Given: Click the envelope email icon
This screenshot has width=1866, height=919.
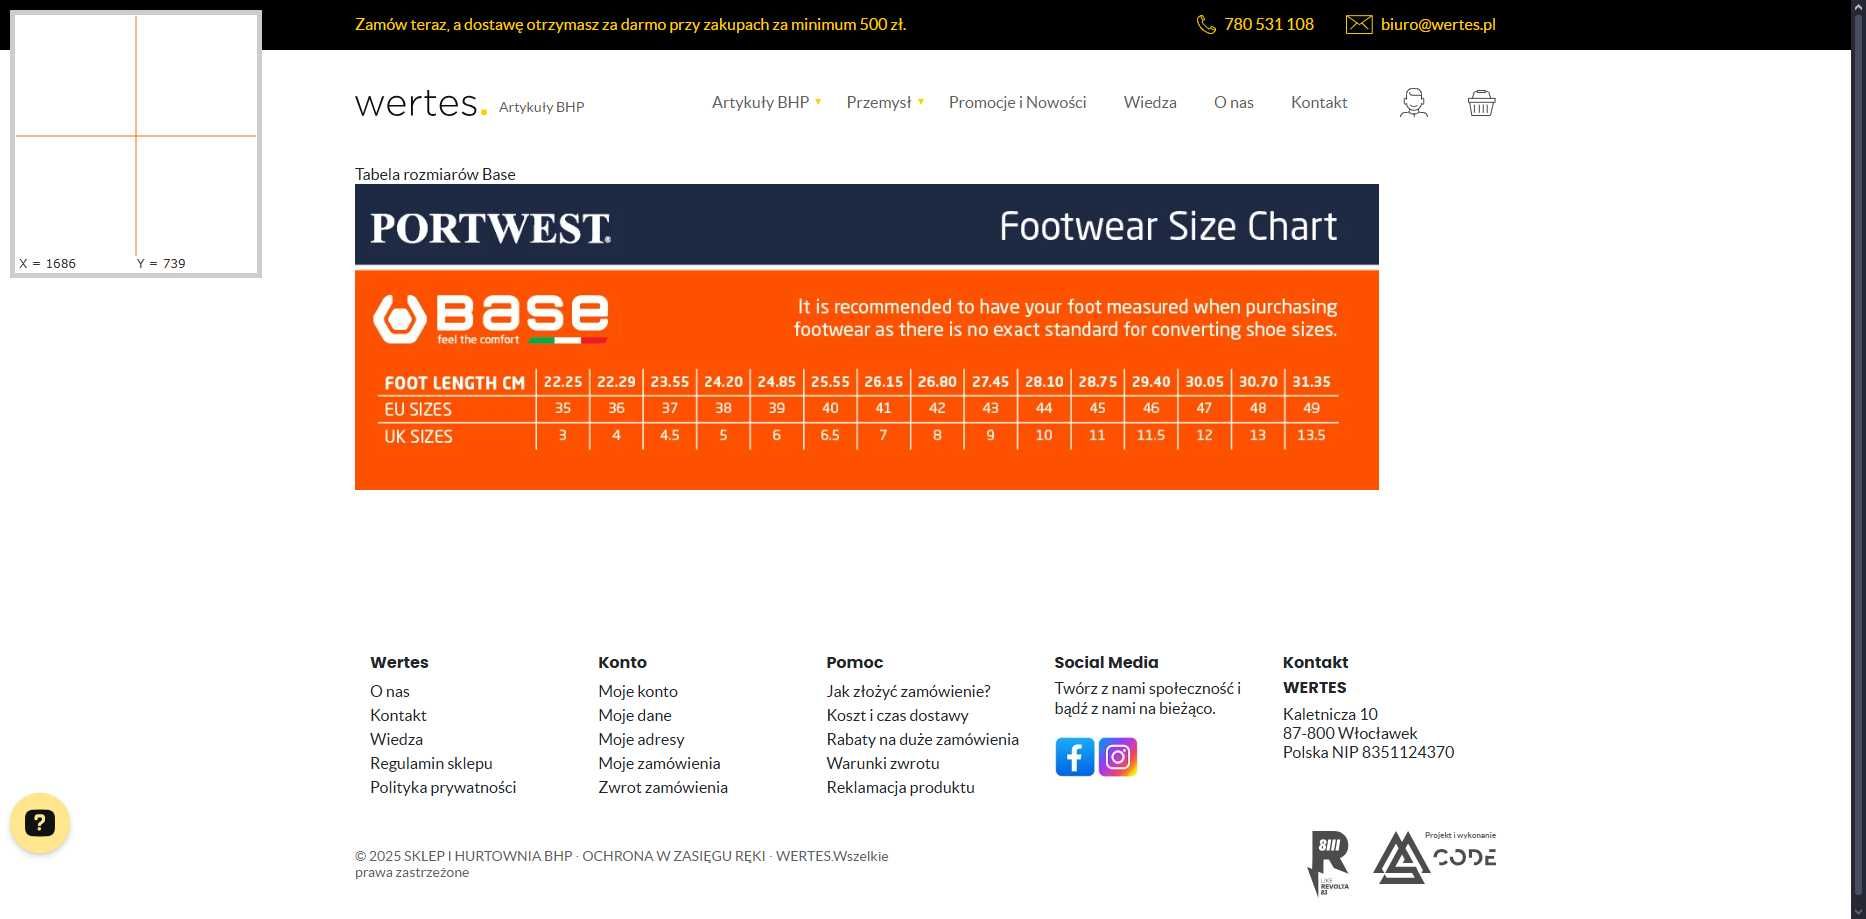Looking at the screenshot, I should pyautogui.click(x=1359, y=24).
